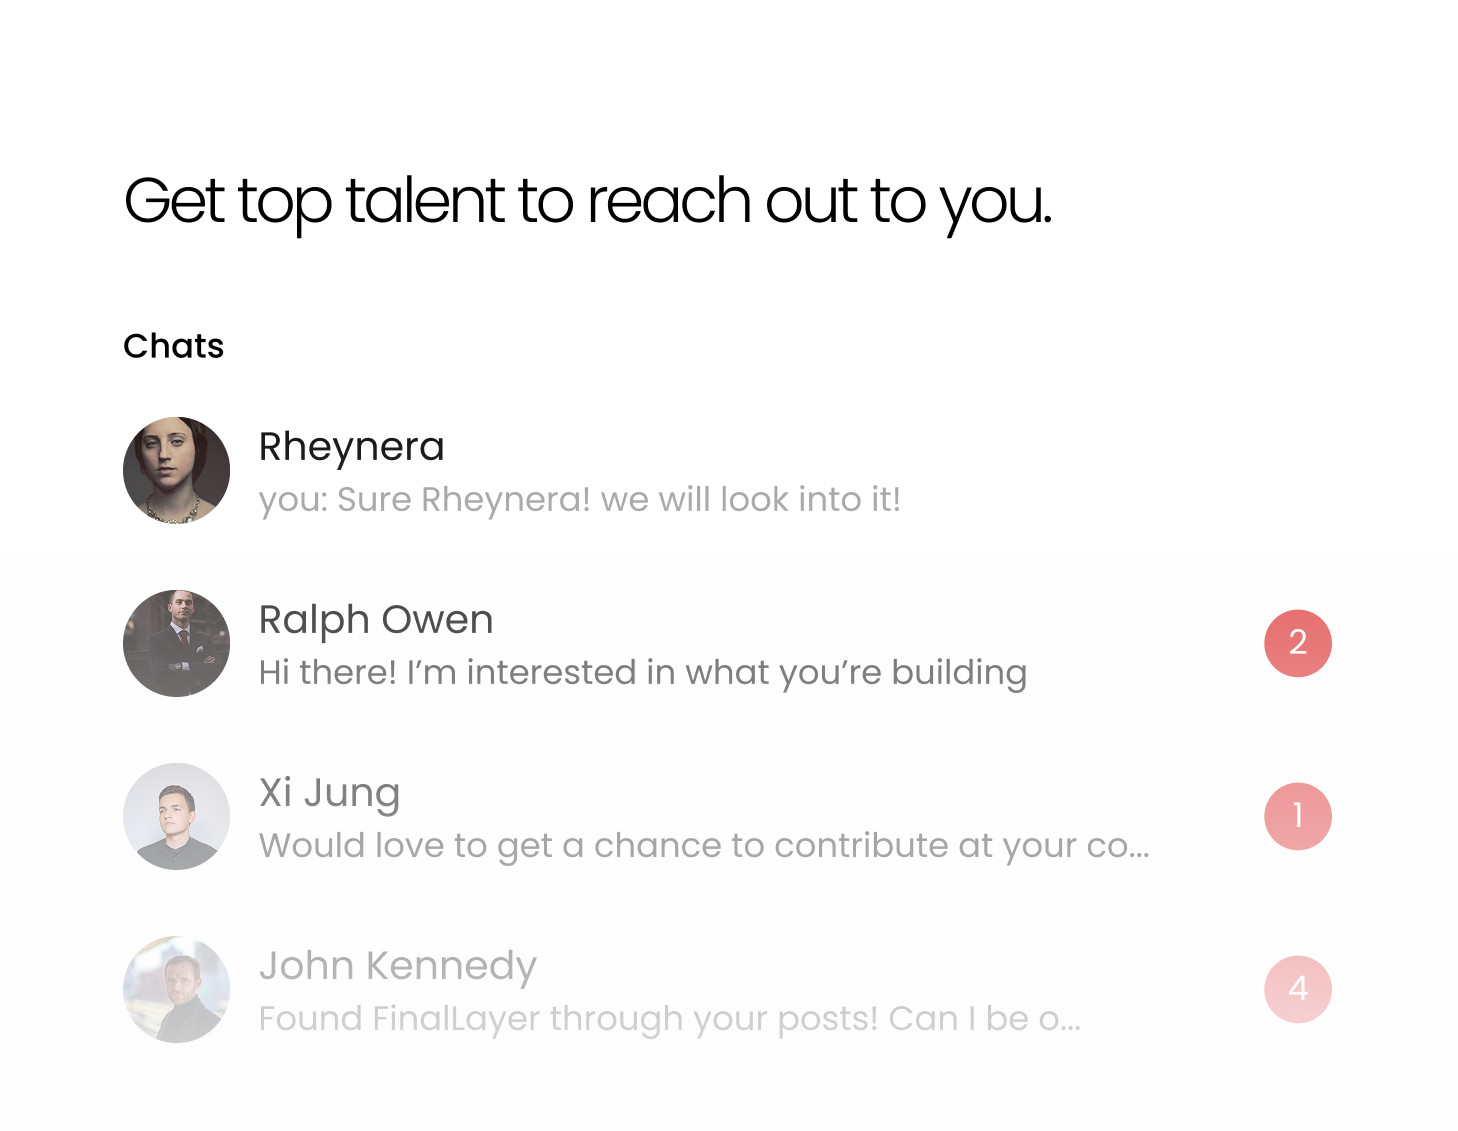Image resolution: width=1458 pixels, height=1131 pixels.
Task: Open the 'Sure Rheynera! we will look into it!' message
Action: click(580, 499)
